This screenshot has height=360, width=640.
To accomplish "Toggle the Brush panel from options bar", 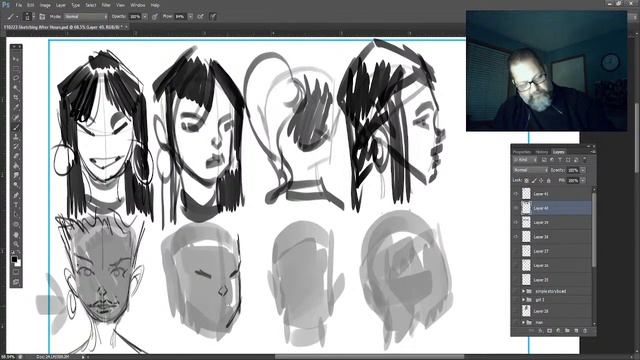I will [x=42, y=17].
